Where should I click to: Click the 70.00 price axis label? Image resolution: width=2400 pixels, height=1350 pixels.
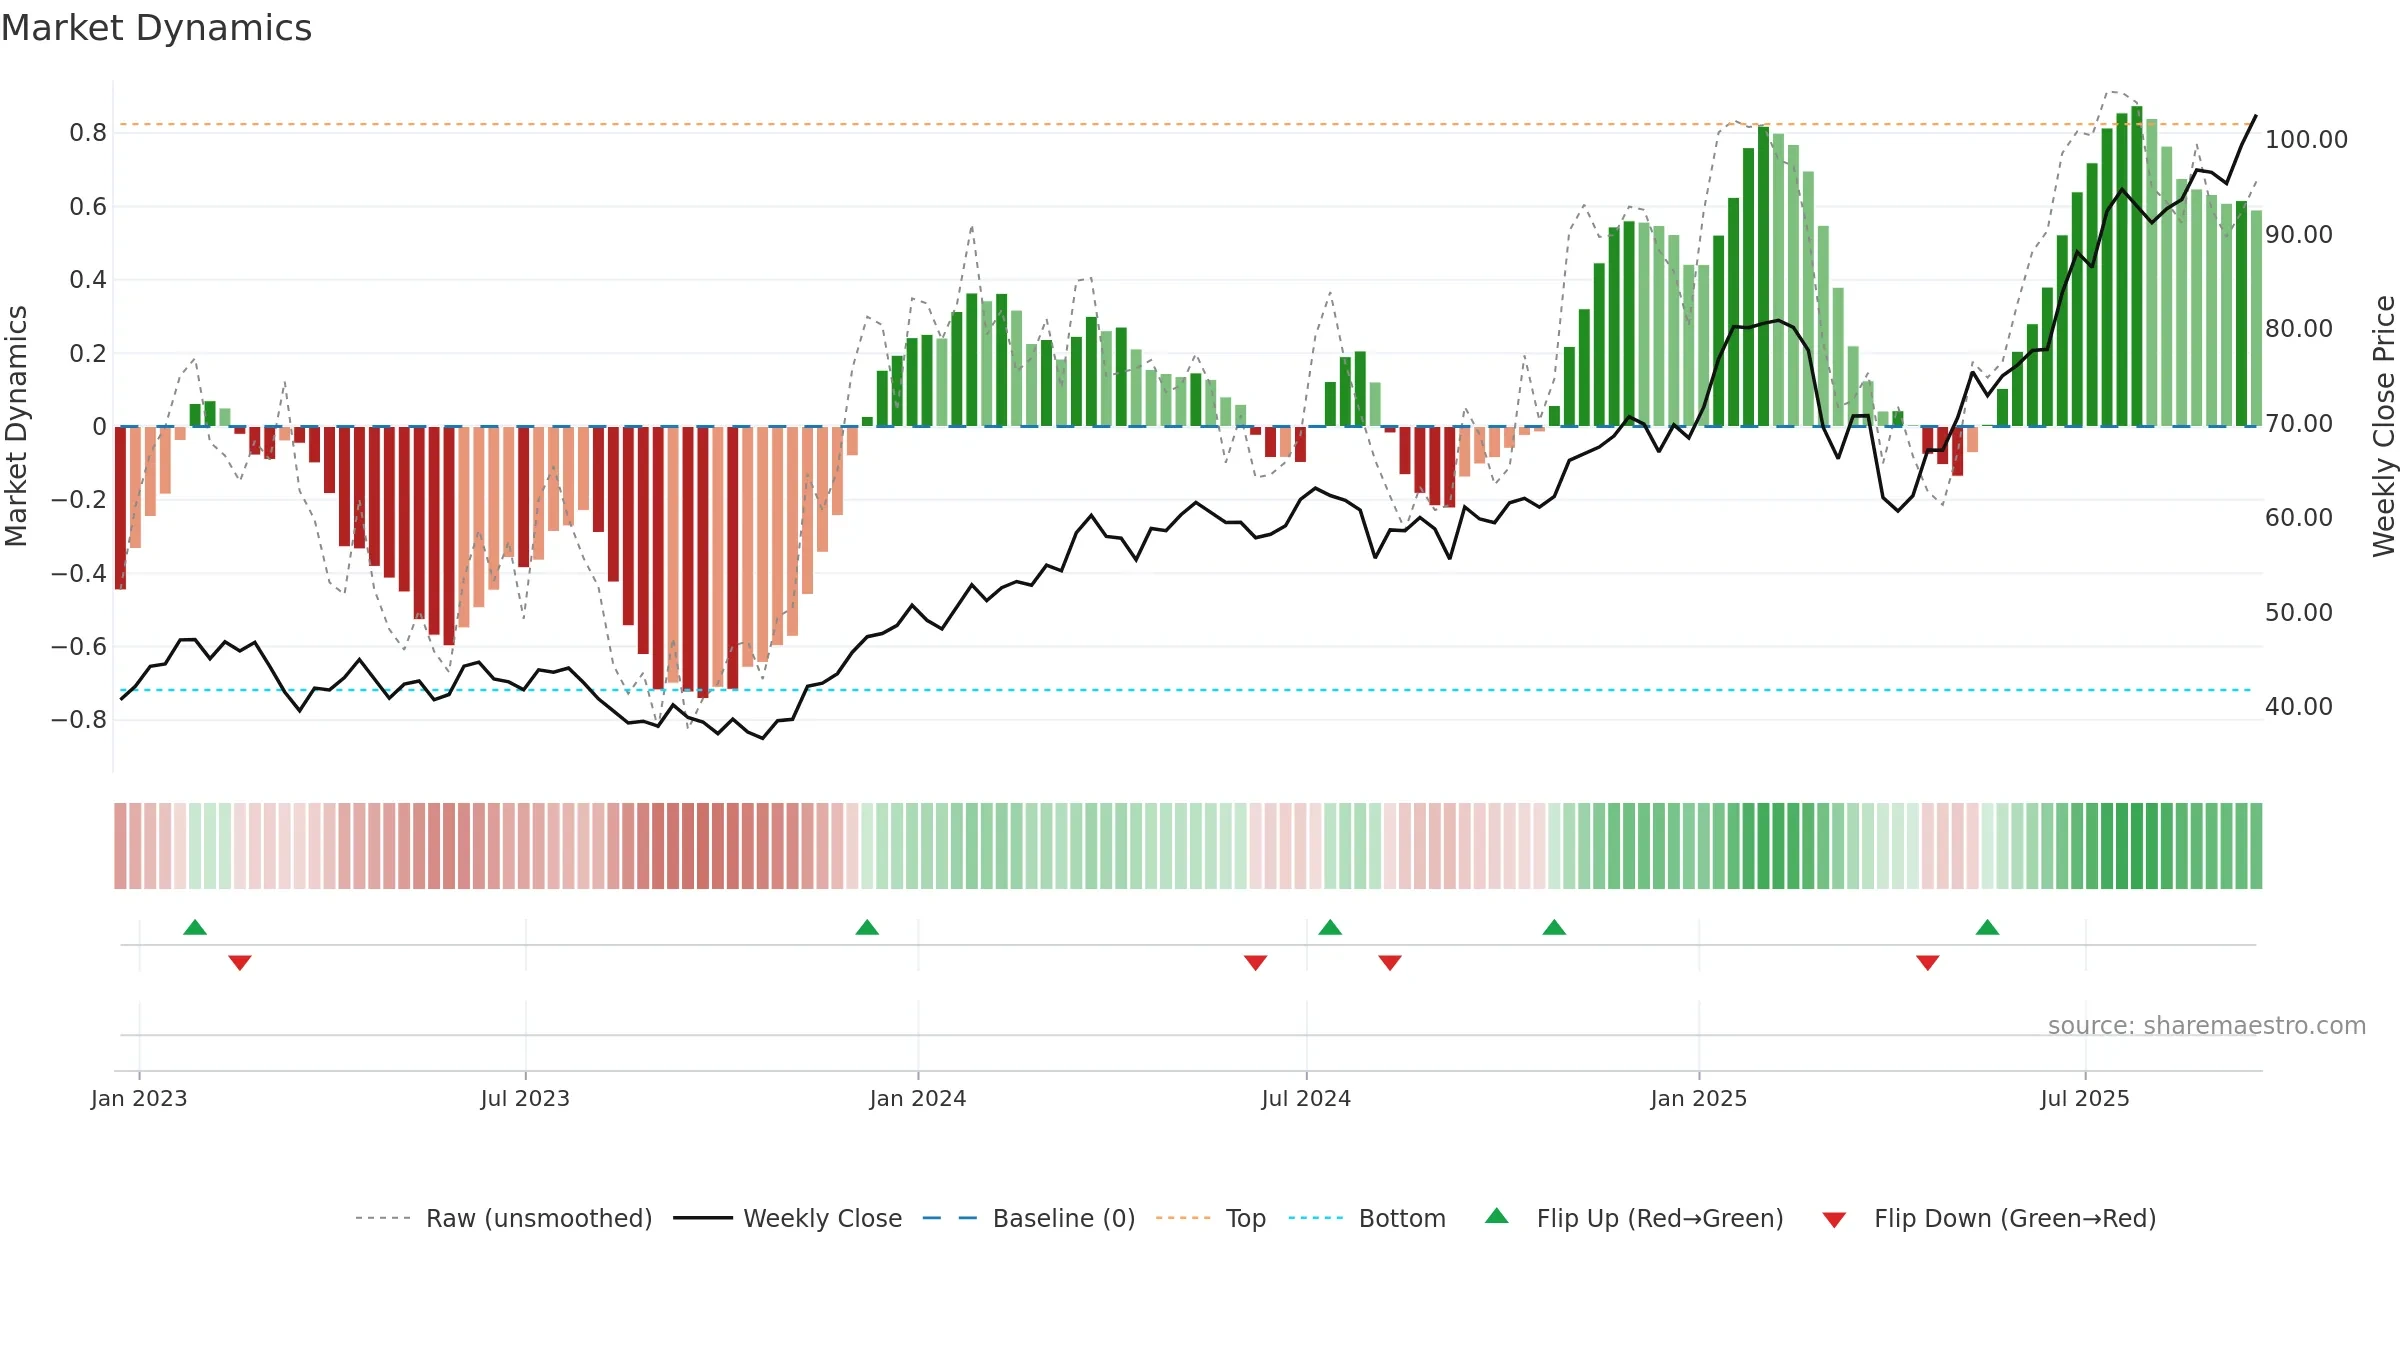2299,423
